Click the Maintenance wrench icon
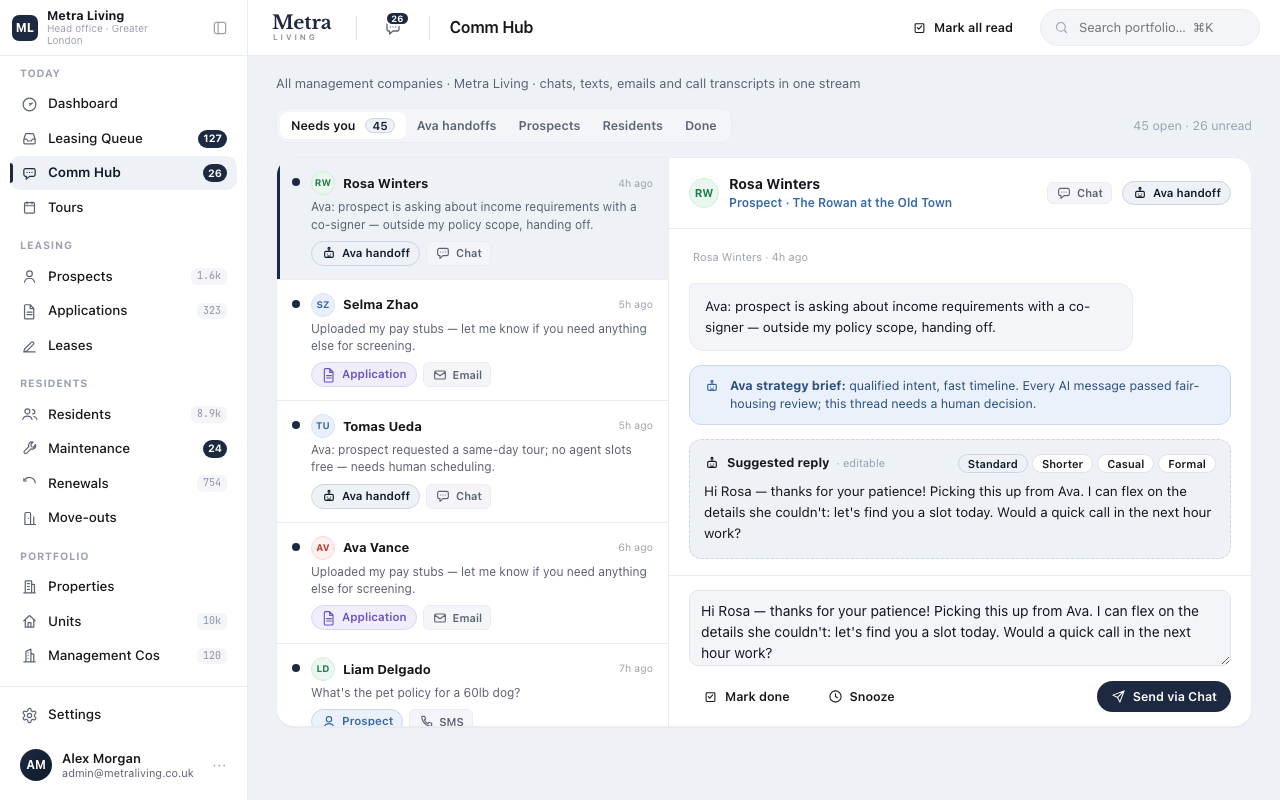 click(30, 449)
